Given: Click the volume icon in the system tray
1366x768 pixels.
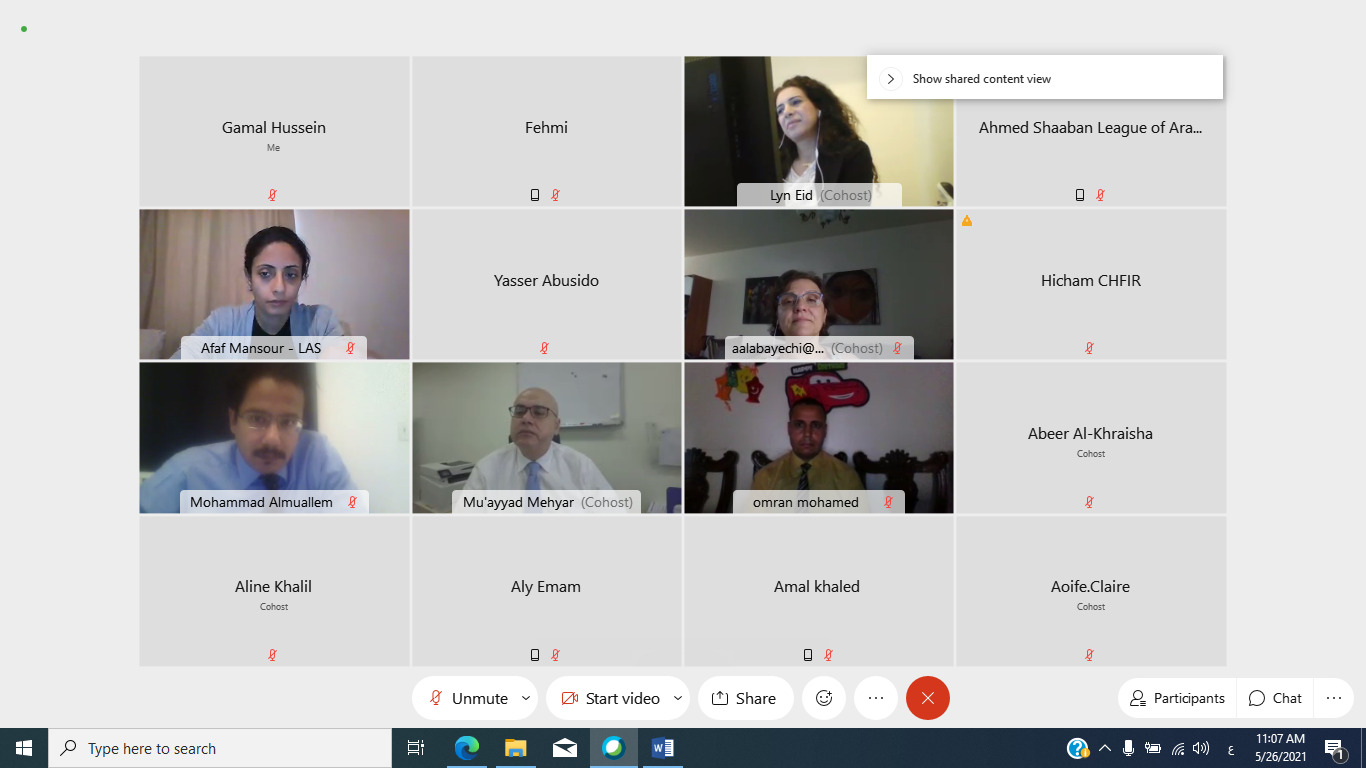Looking at the screenshot, I should tap(1201, 748).
